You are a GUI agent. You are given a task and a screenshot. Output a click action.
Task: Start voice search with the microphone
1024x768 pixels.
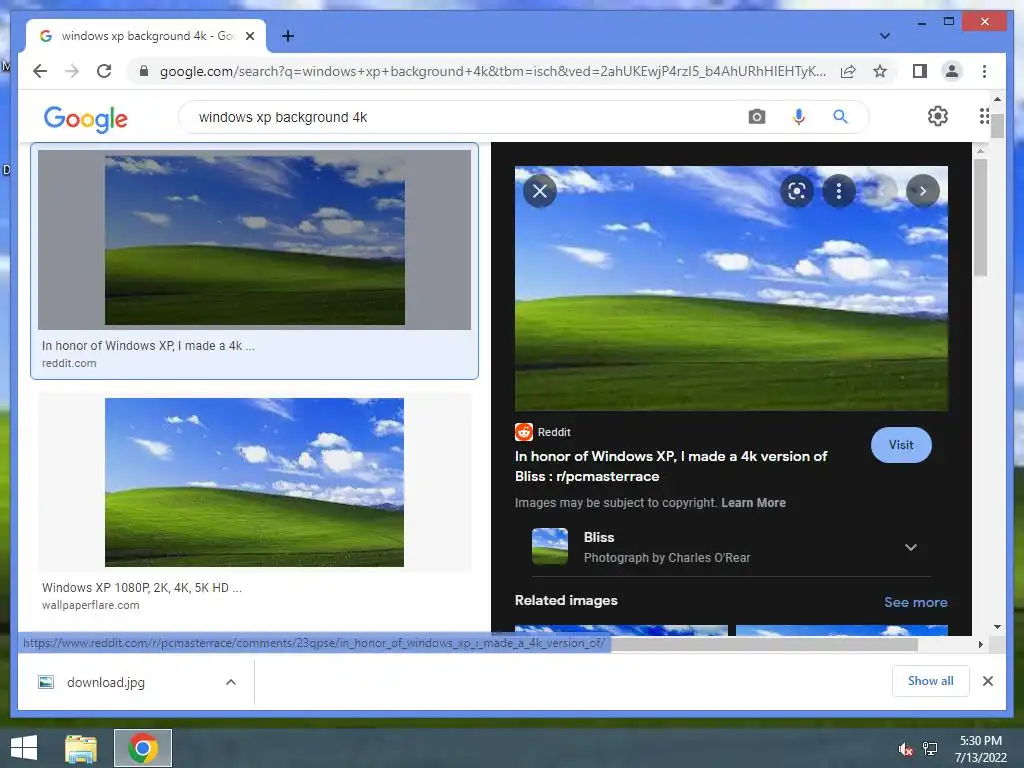tap(798, 117)
